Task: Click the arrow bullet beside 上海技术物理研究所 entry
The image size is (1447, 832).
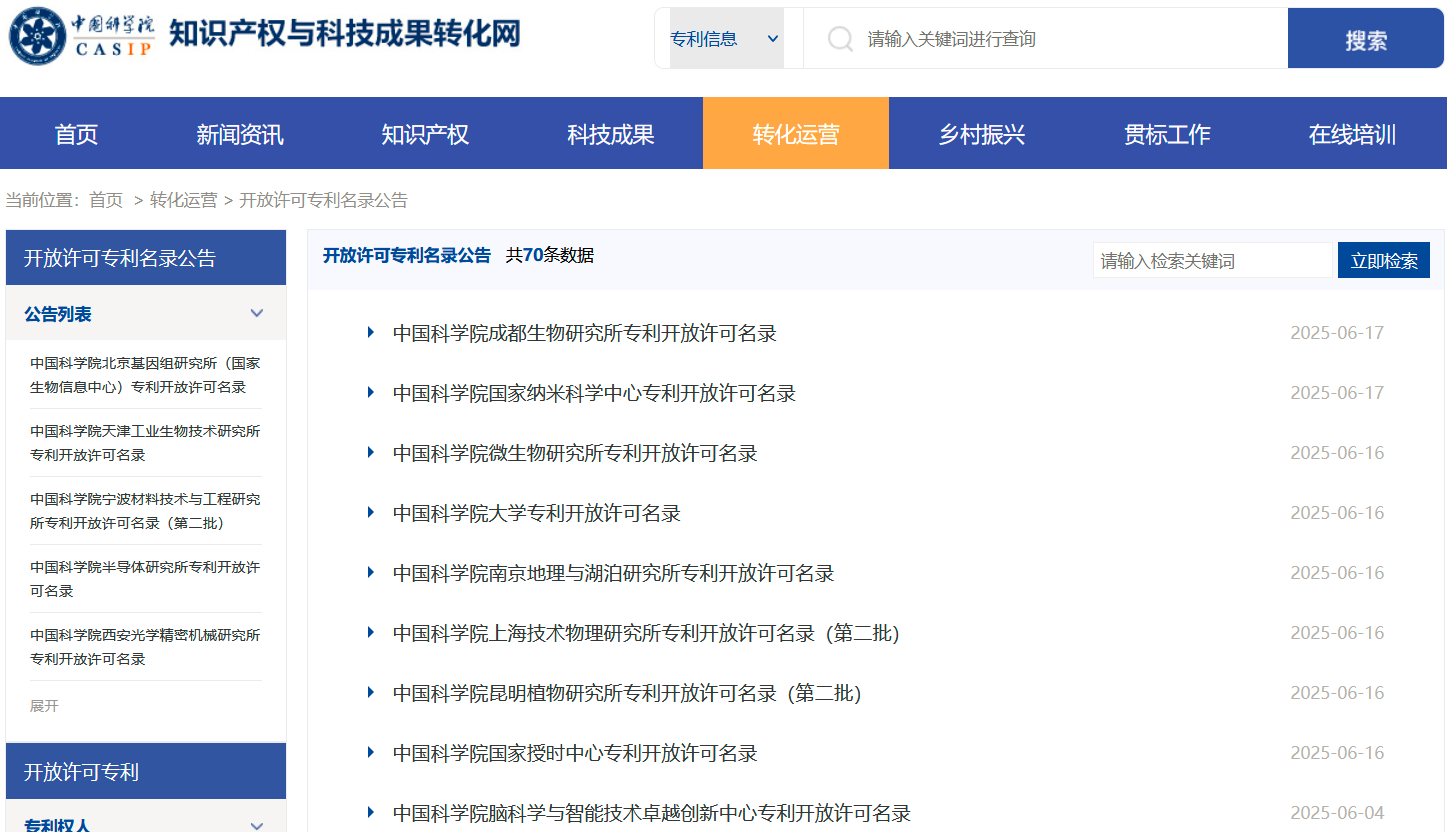Action: pos(371,632)
